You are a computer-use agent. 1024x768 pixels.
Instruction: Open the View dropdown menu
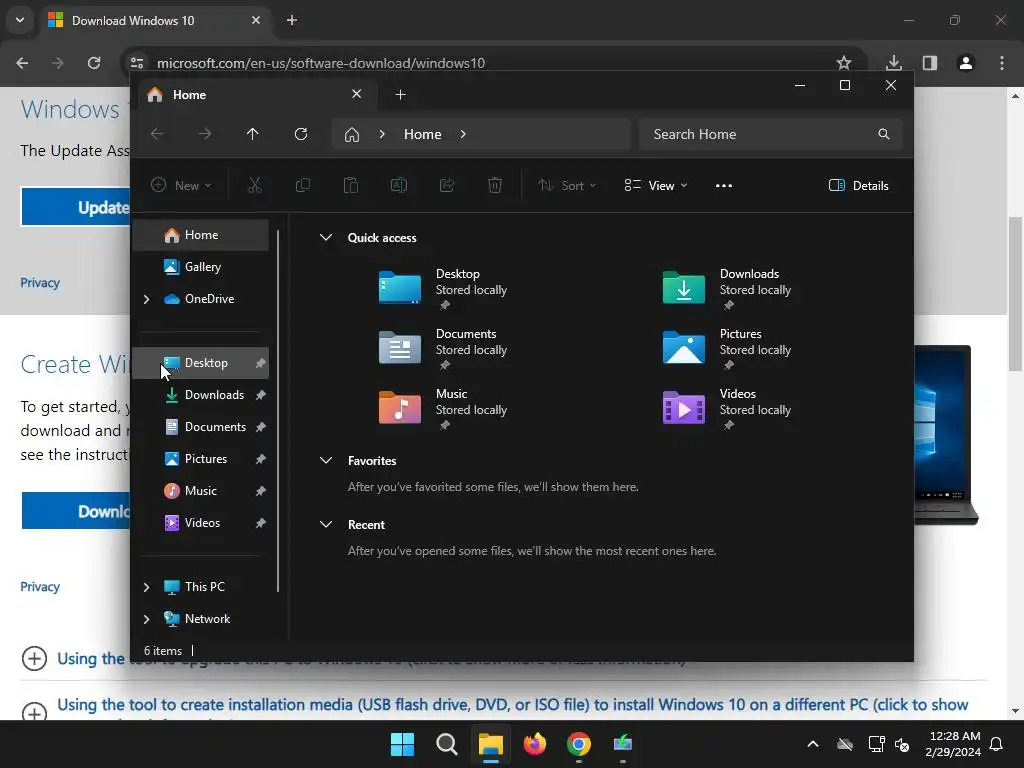pos(656,185)
